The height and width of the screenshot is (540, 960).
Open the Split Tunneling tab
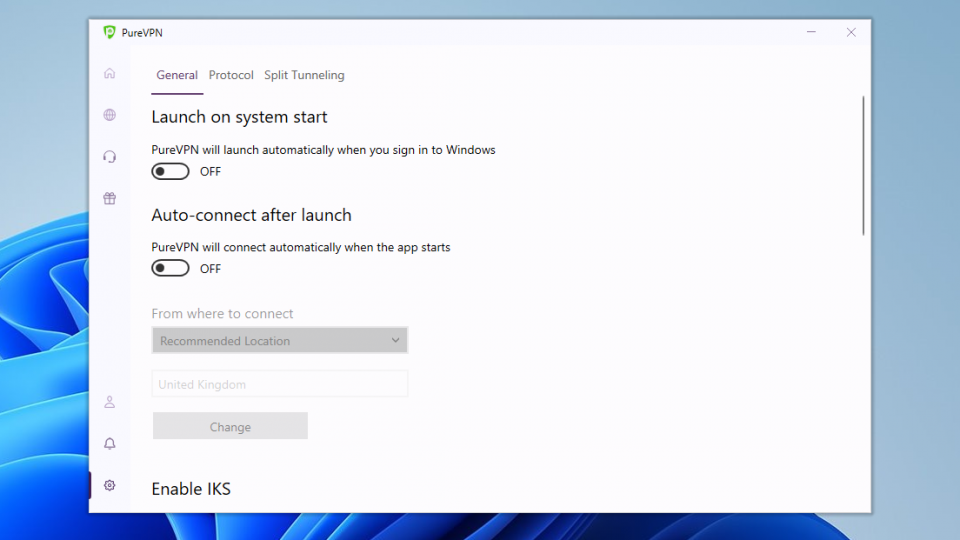[304, 75]
